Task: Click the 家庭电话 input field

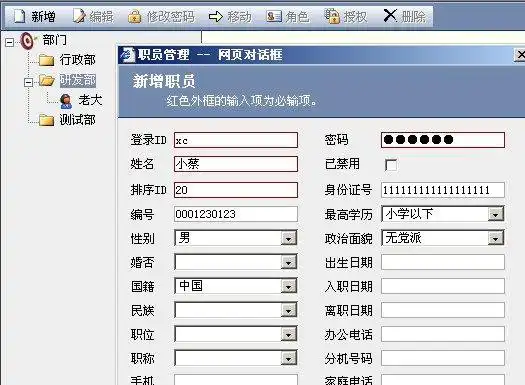Action: tap(443, 380)
